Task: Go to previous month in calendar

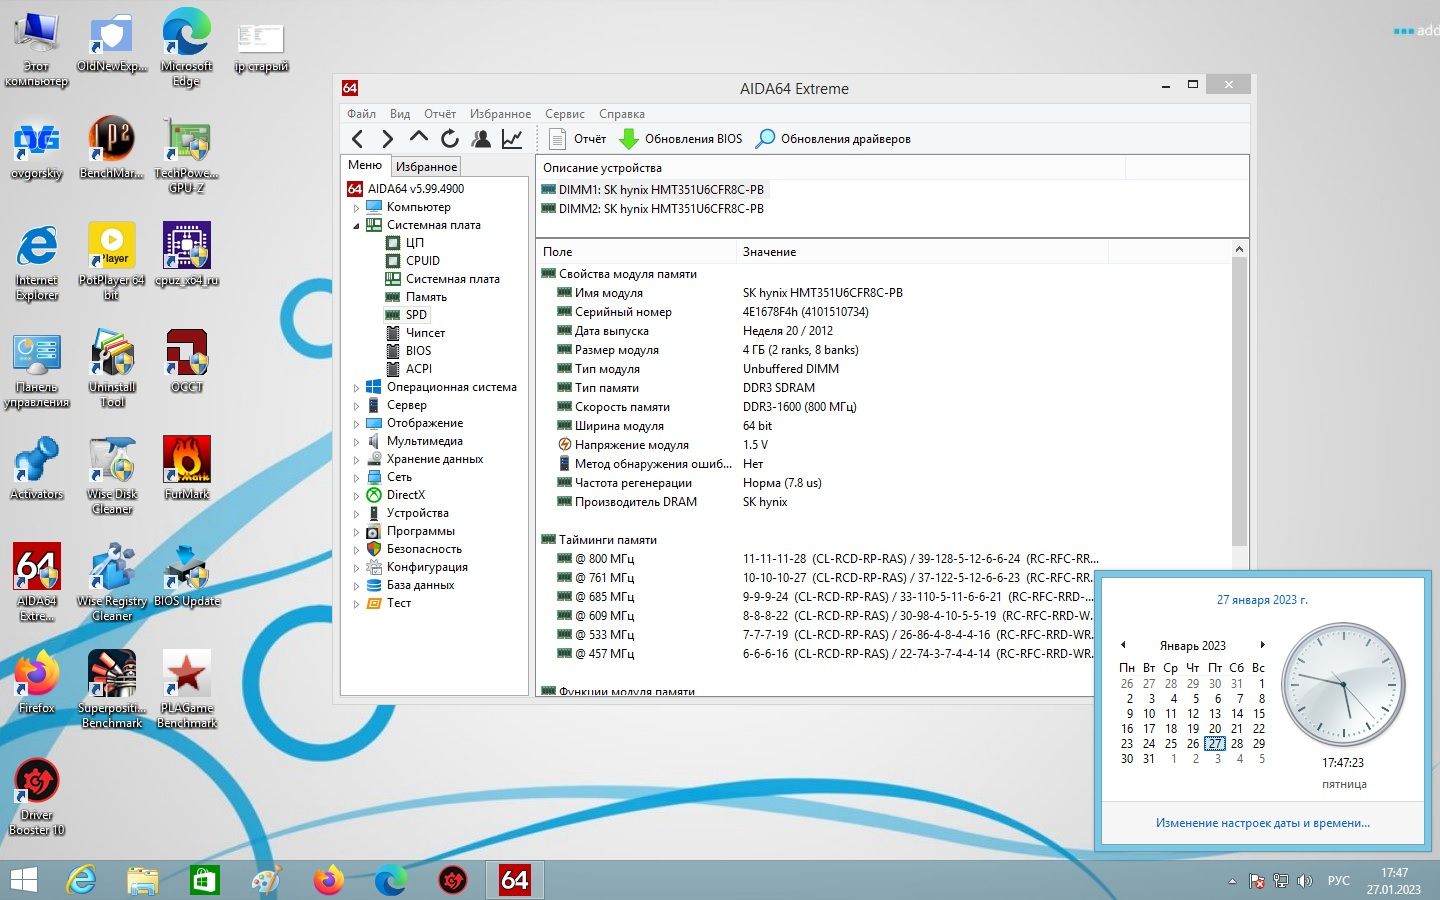Action: (1123, 645)
